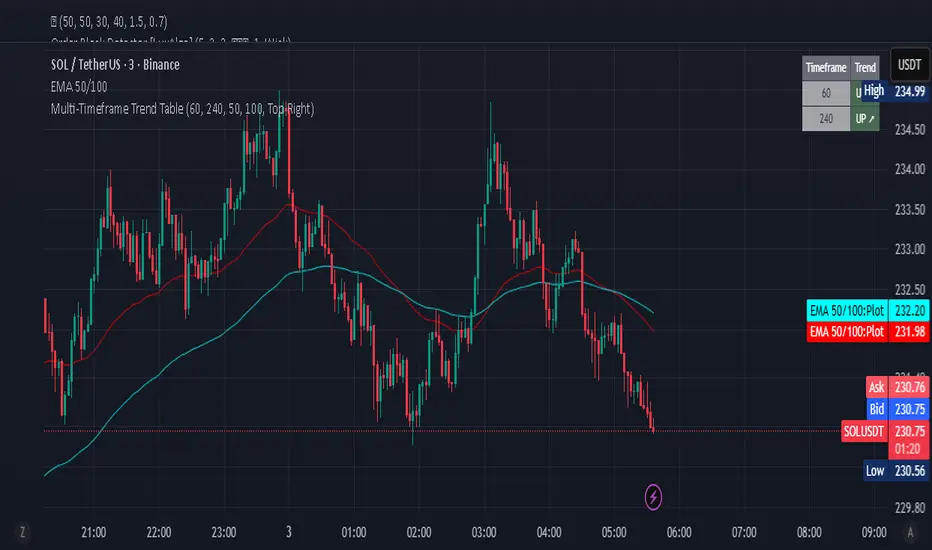The image size is (932, 550).
Task: Click the red EMA 50/100 Plot price label
Action: click(846, 331)
